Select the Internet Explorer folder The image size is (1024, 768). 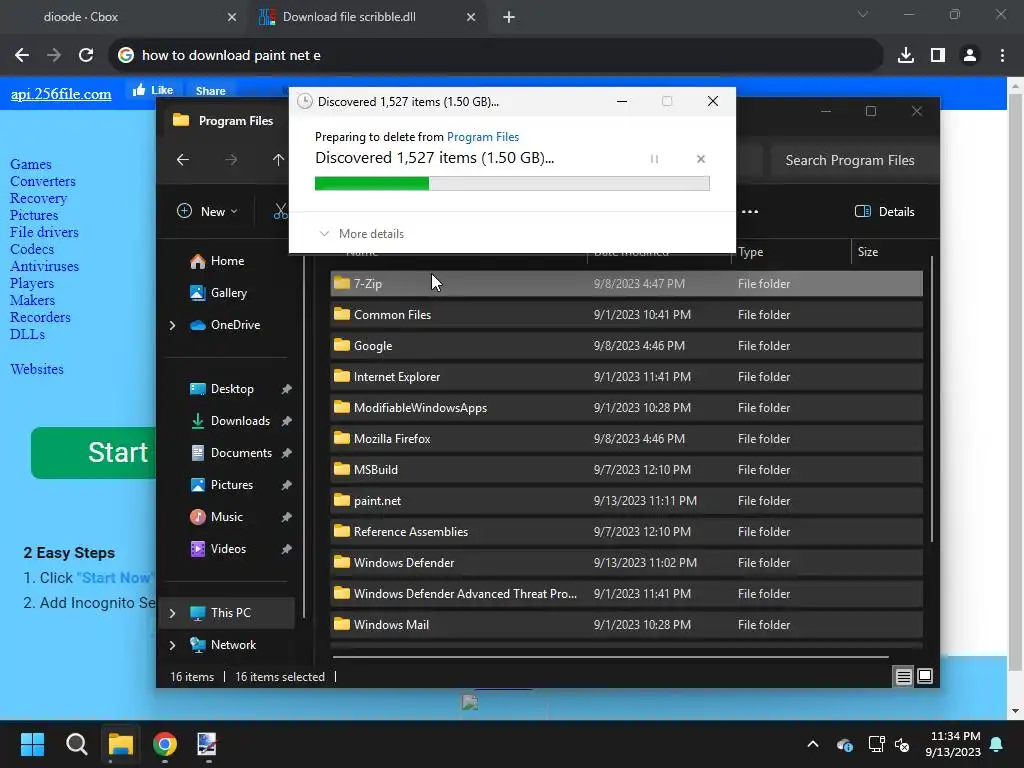(626, 376)
